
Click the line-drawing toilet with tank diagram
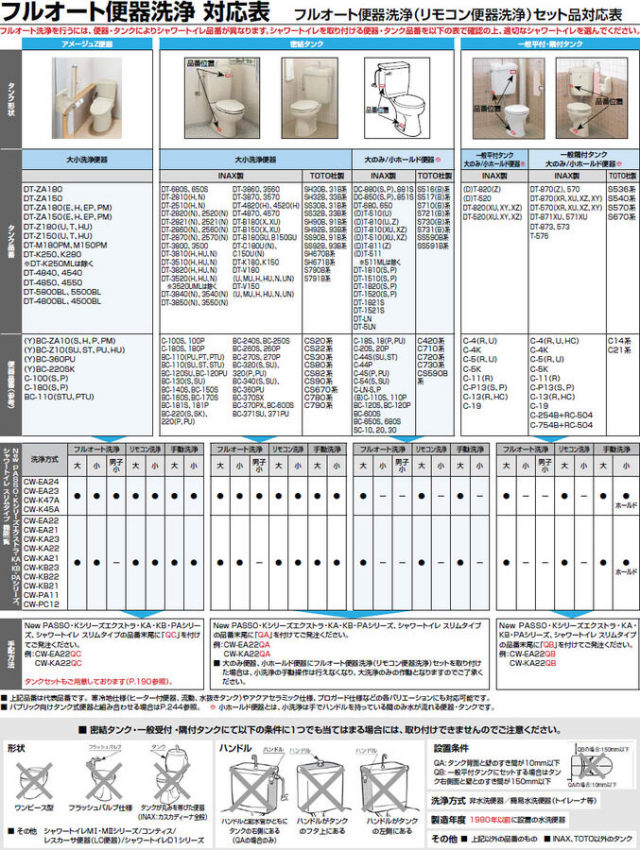click(397, 98)
